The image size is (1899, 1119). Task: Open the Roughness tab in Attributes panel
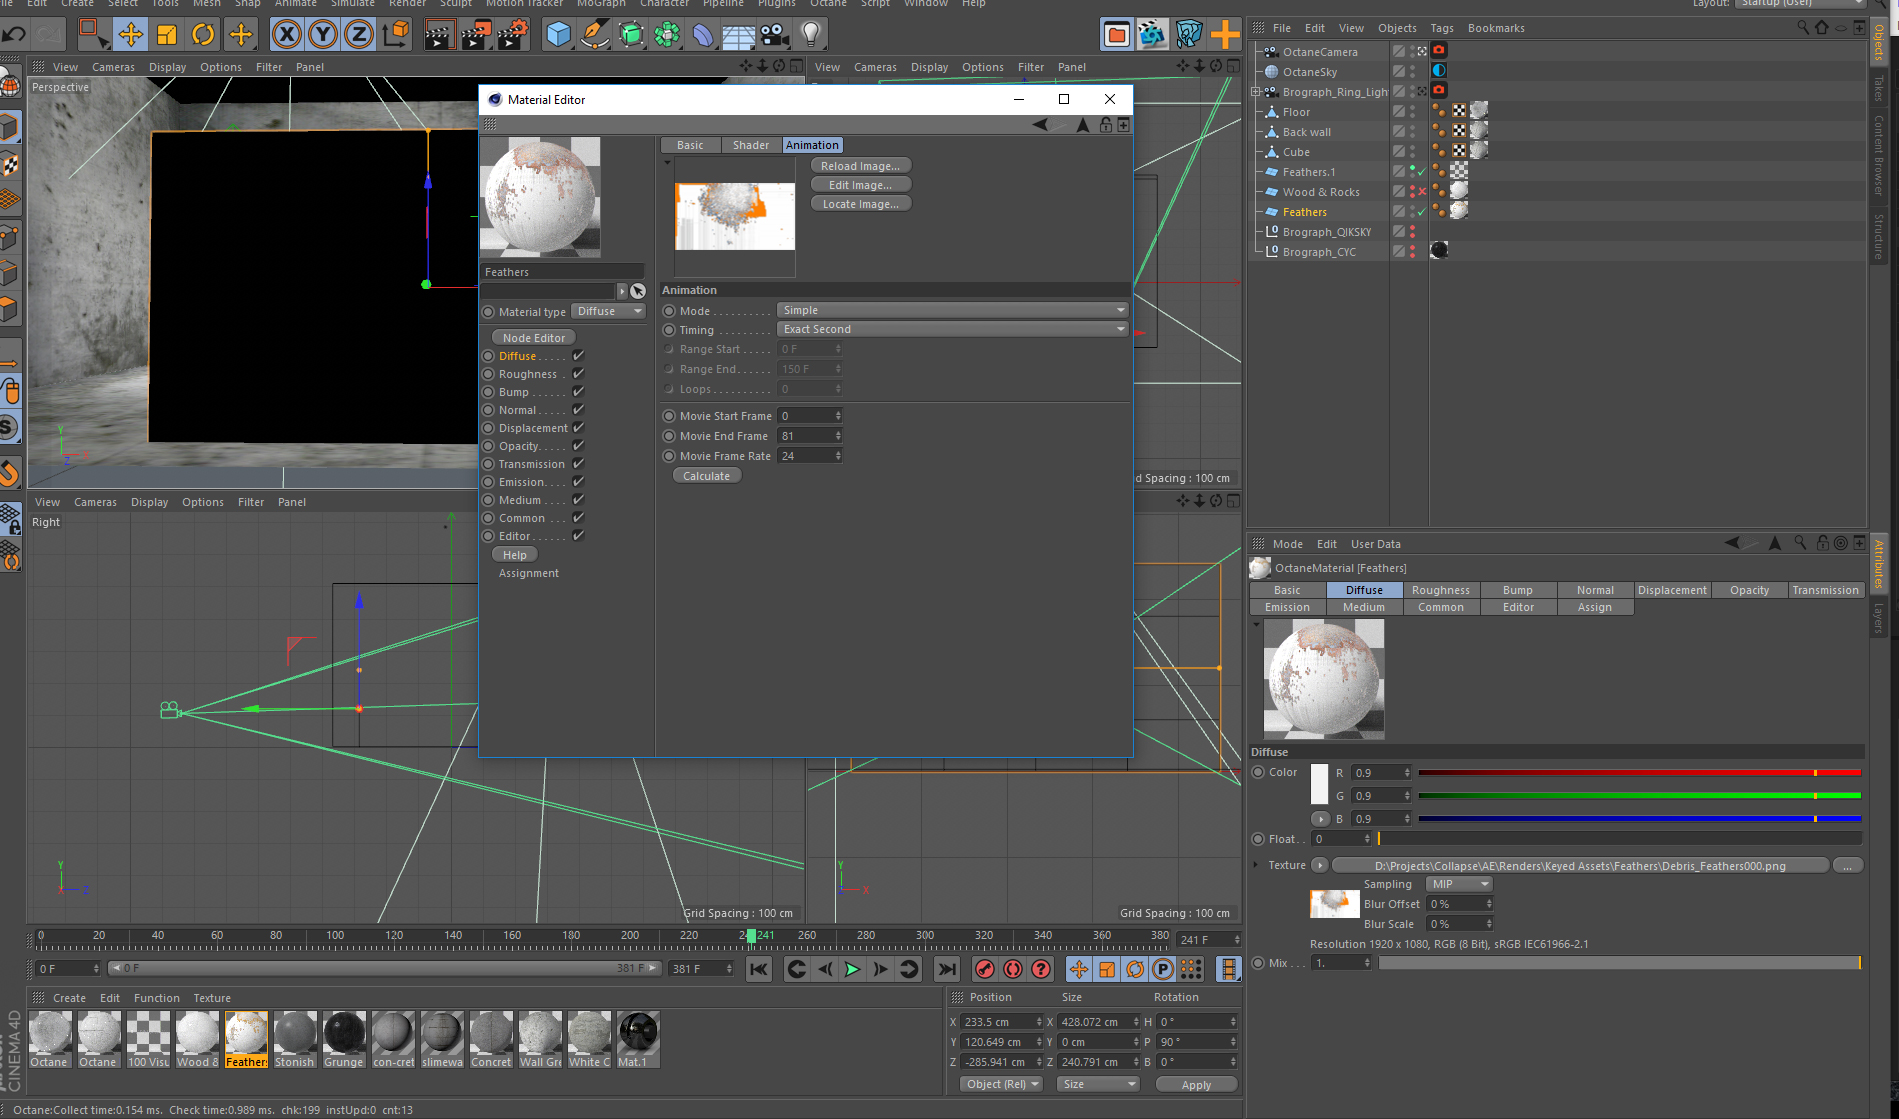pos(1440,590)
